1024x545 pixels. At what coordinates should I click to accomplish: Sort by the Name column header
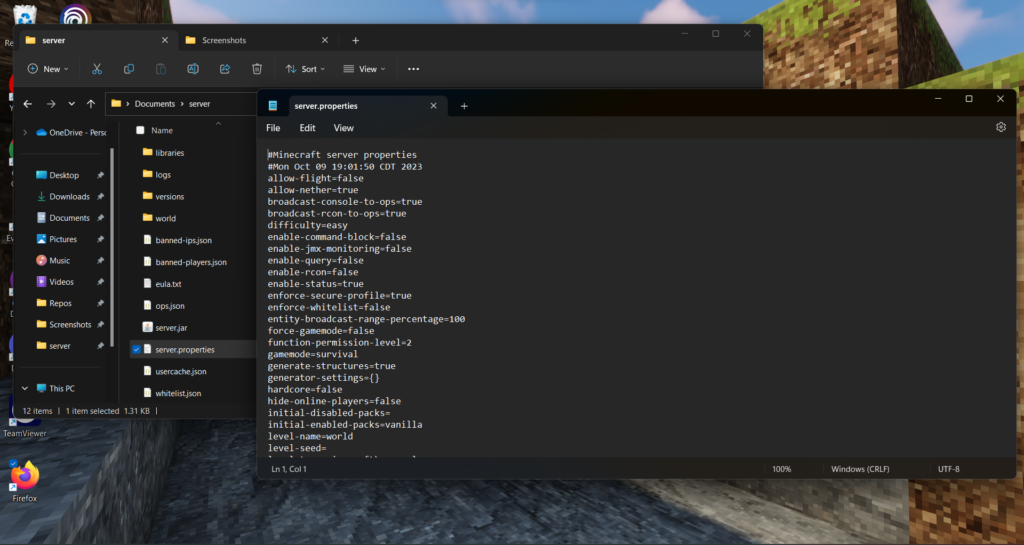point(162,131)
